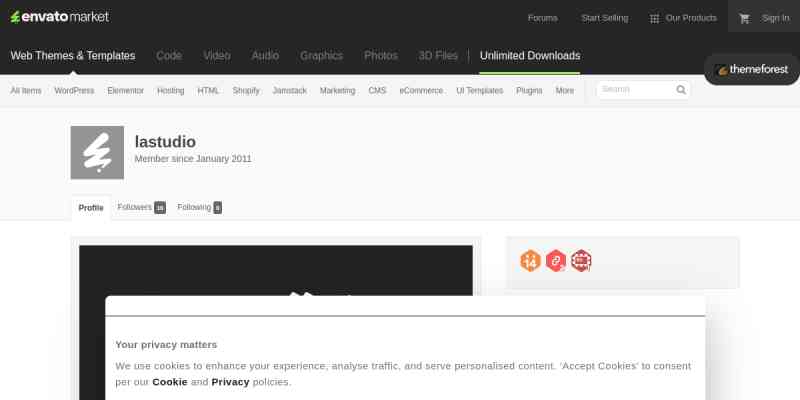
Task: Open the Shopify submenu
Action: coord(246,91)
